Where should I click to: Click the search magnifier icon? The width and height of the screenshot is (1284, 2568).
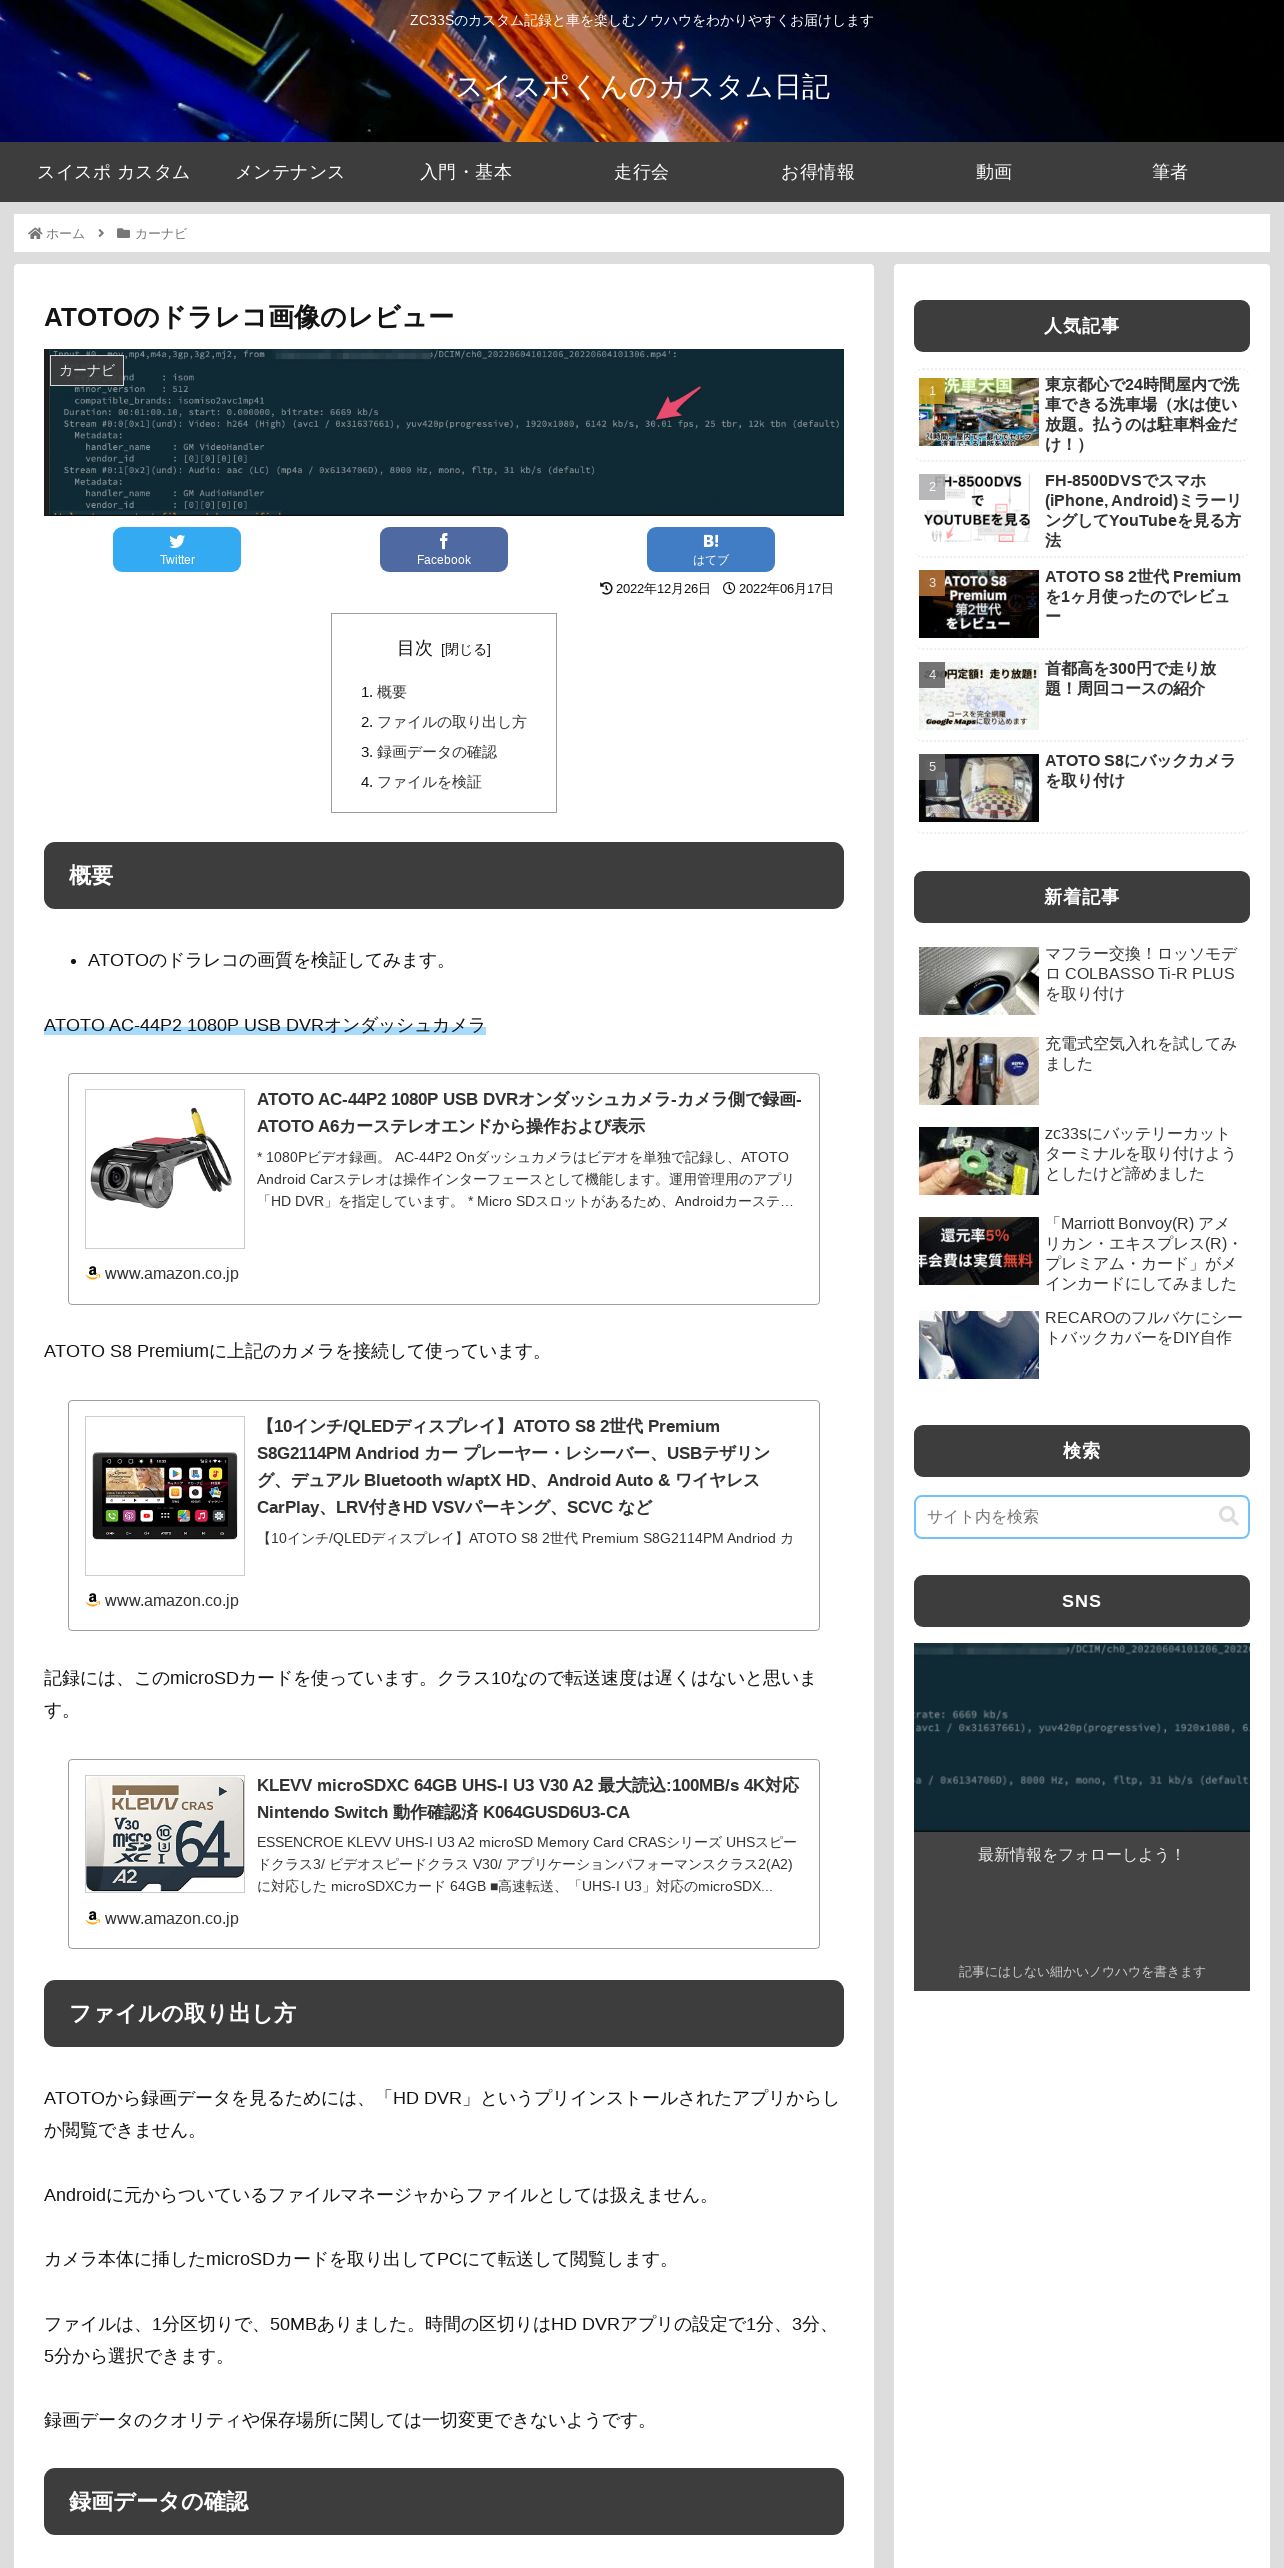coord(1228,1516)
